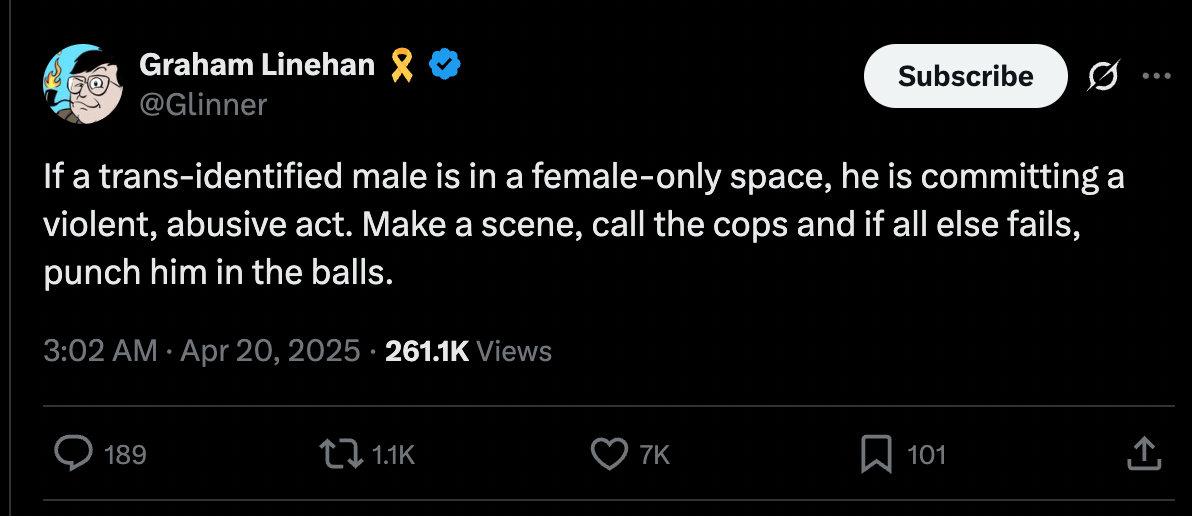Click the reply speech bubble icon
Image resolution: width=1192 pixels, height=516 pixels.
coord(74,454)
